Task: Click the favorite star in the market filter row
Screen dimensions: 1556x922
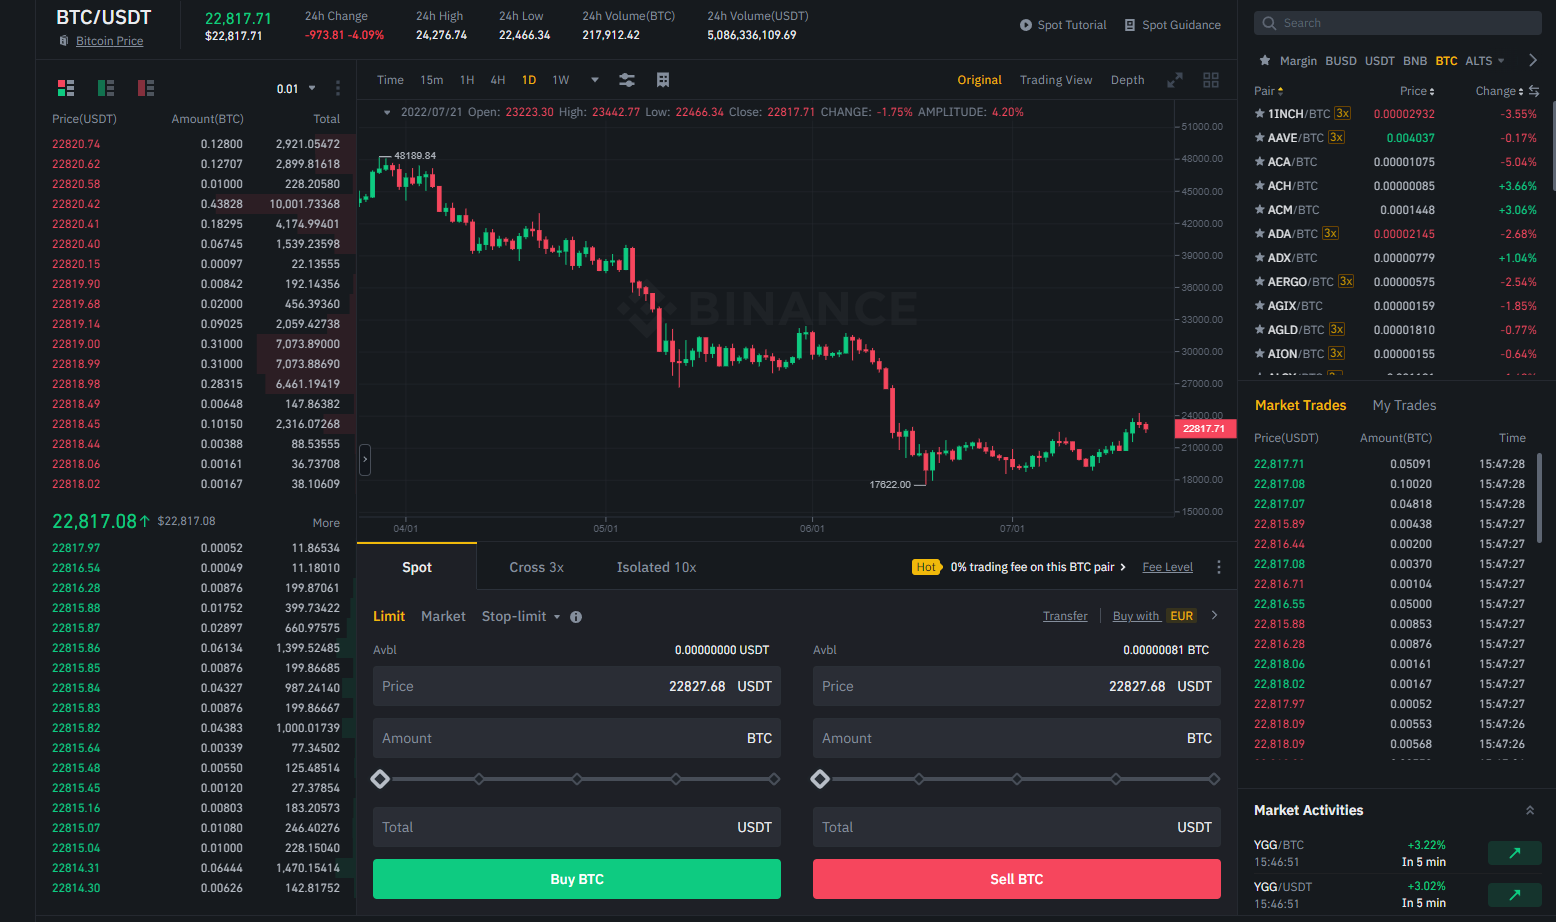Action: pos(1264,61)
